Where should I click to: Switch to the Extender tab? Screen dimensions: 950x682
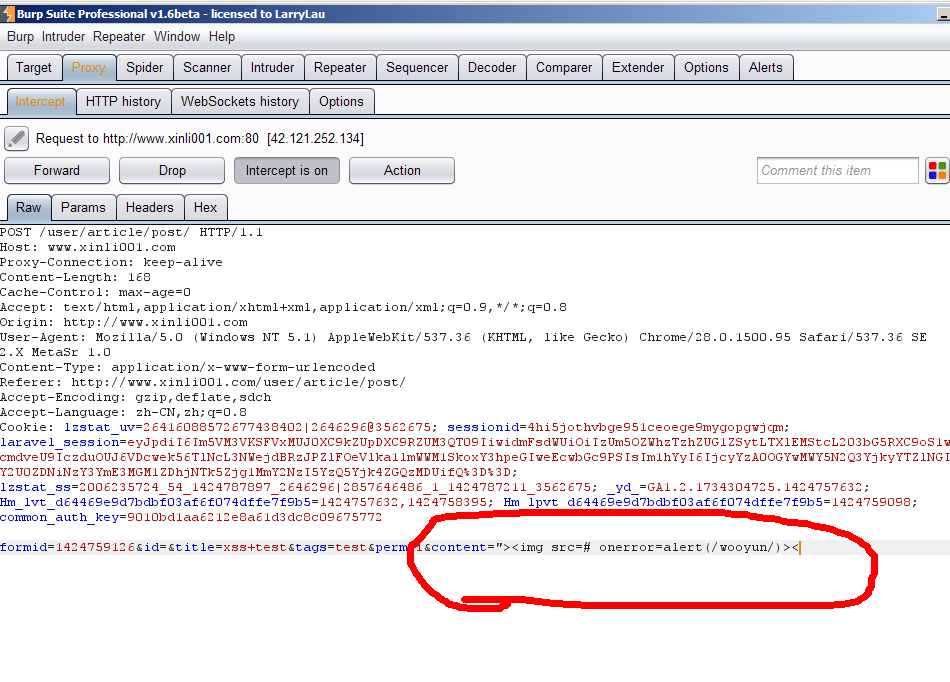click(638, 67)
